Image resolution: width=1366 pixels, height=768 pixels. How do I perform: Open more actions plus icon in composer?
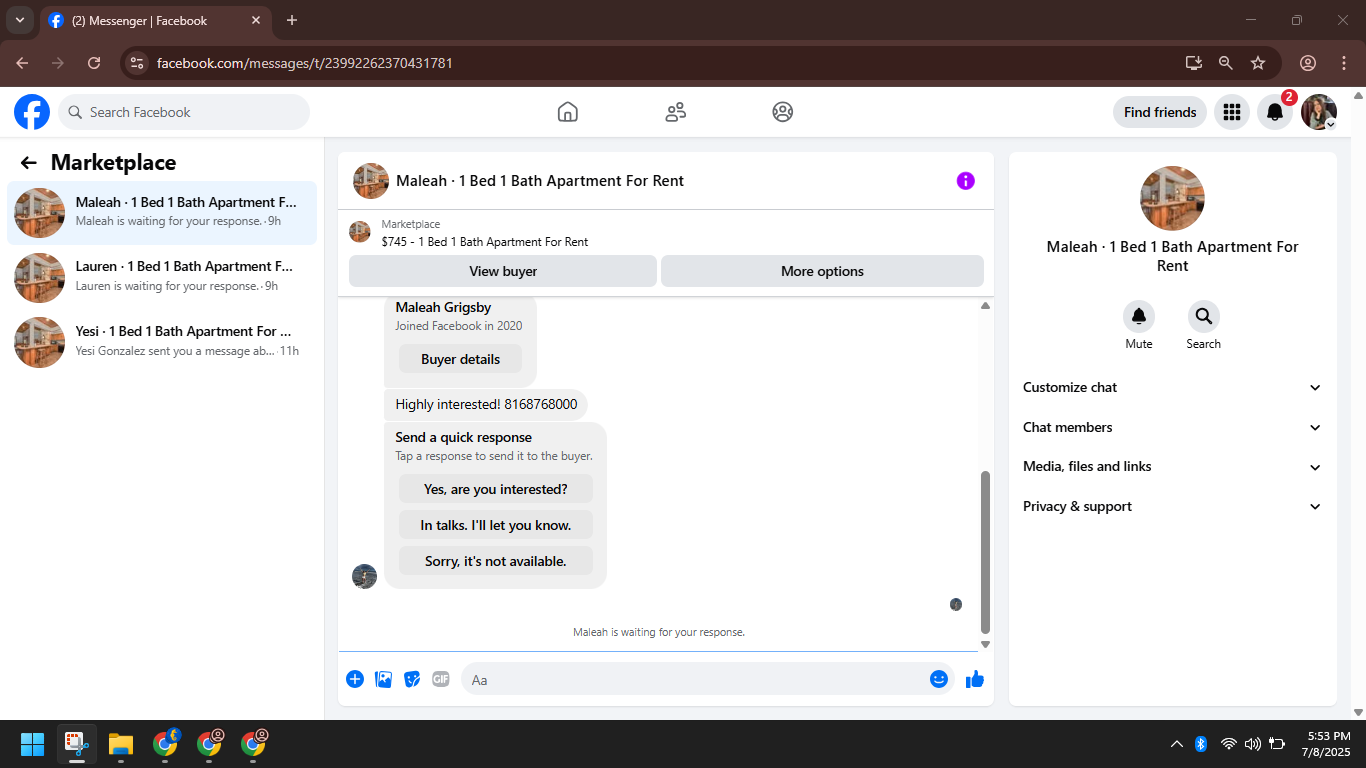(x=355, y=679)
